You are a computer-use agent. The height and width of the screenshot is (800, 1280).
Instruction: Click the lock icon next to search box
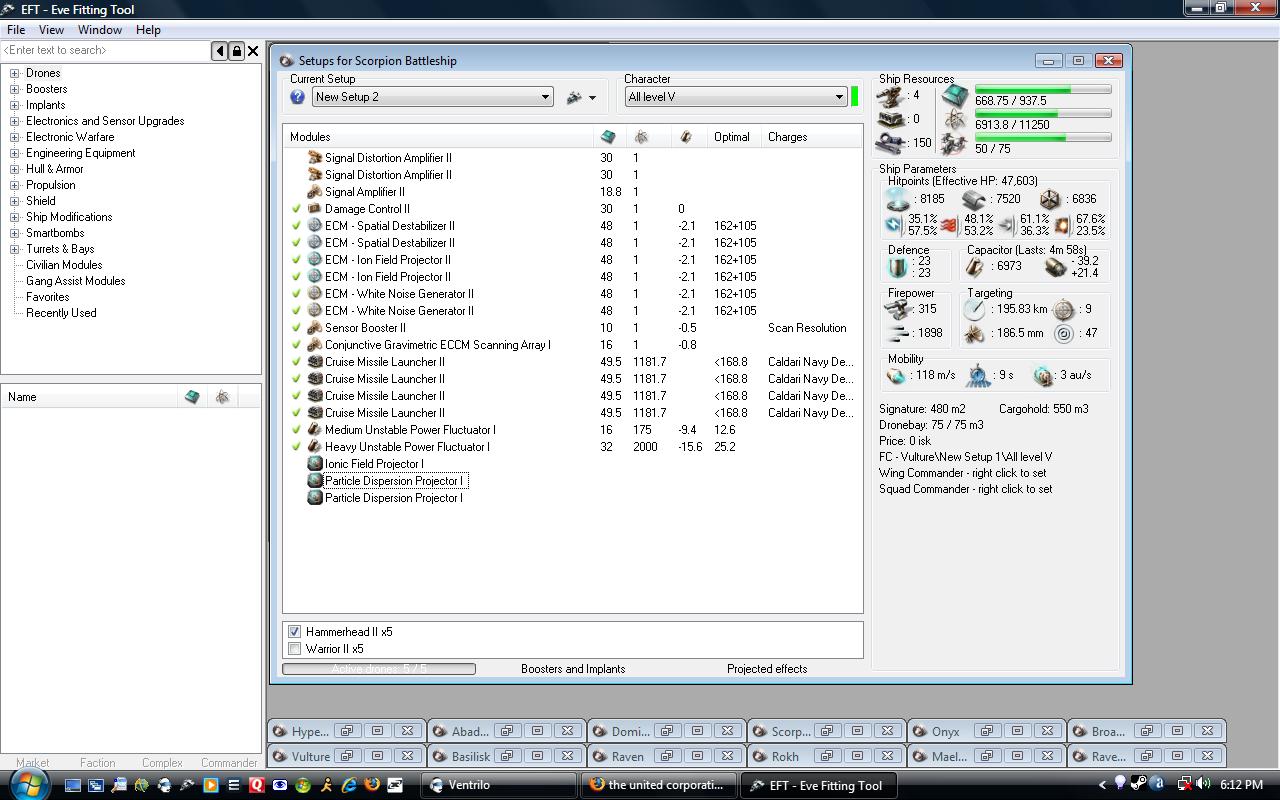click(x=237, y=51)
